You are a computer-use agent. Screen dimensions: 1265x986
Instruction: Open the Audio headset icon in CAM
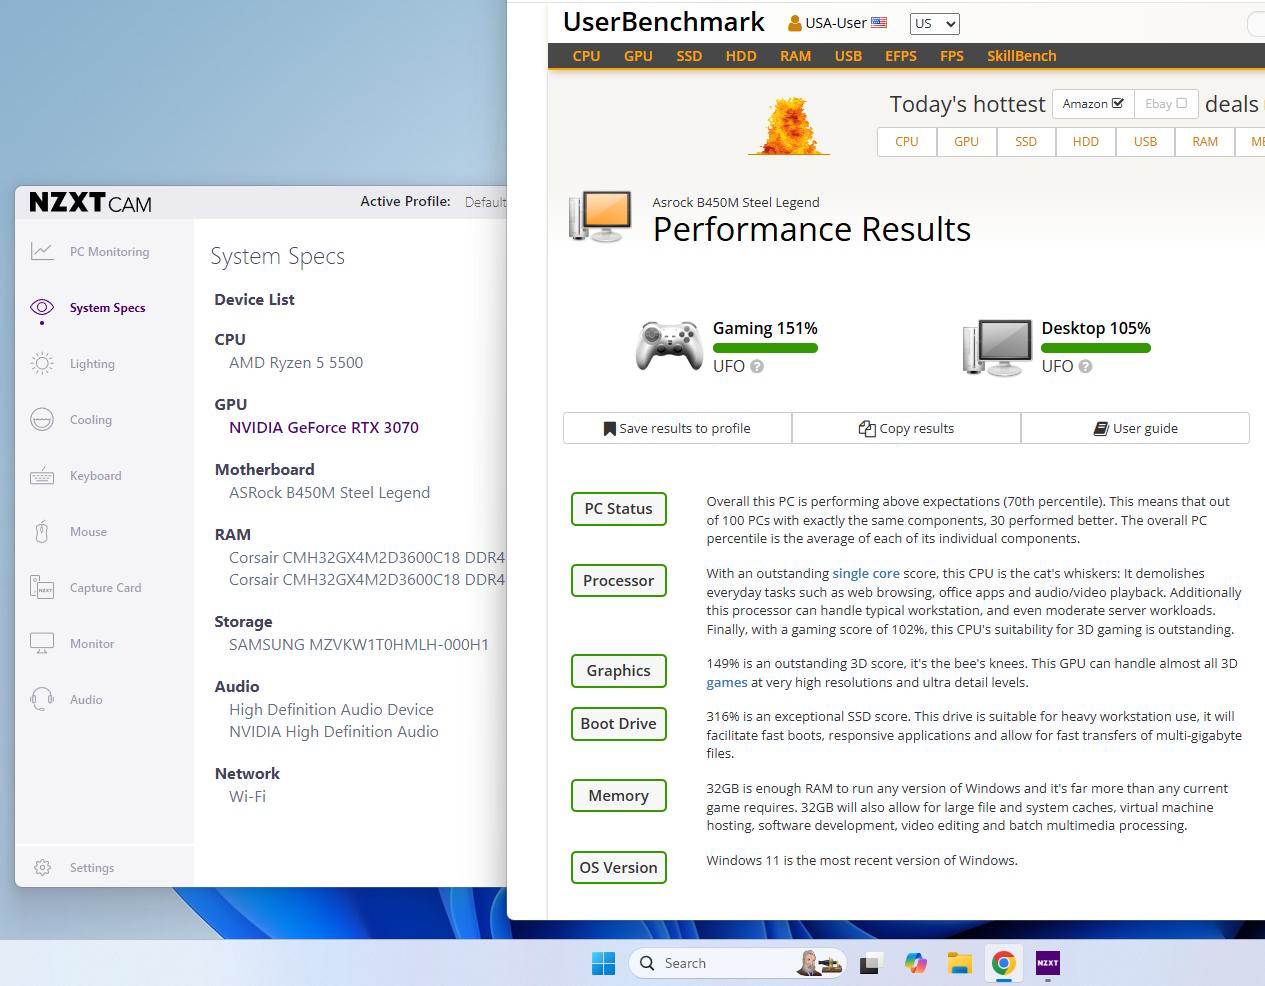(x=42, y=699)
